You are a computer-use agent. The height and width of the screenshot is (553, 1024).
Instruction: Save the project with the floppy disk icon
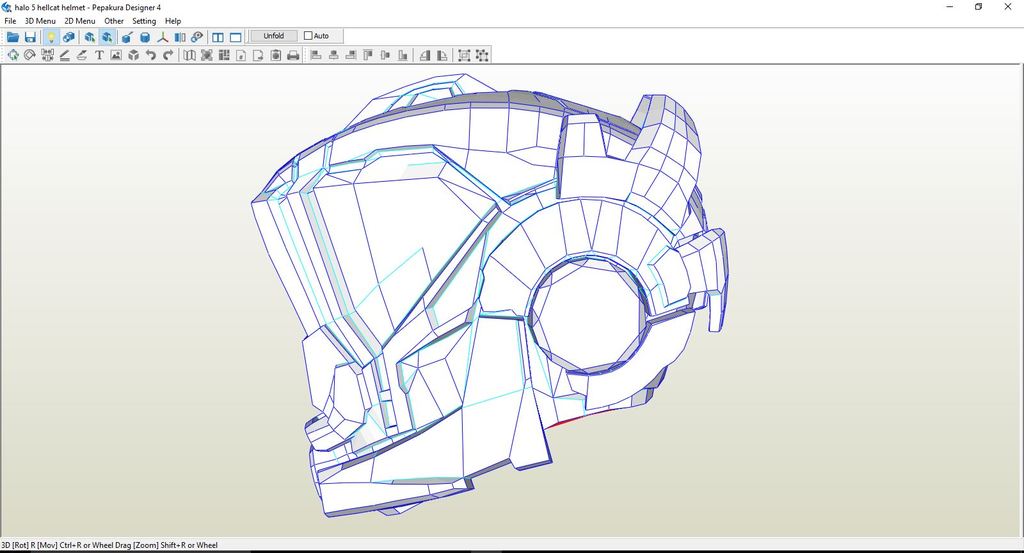pyautogui.click(x=30, y=37)
